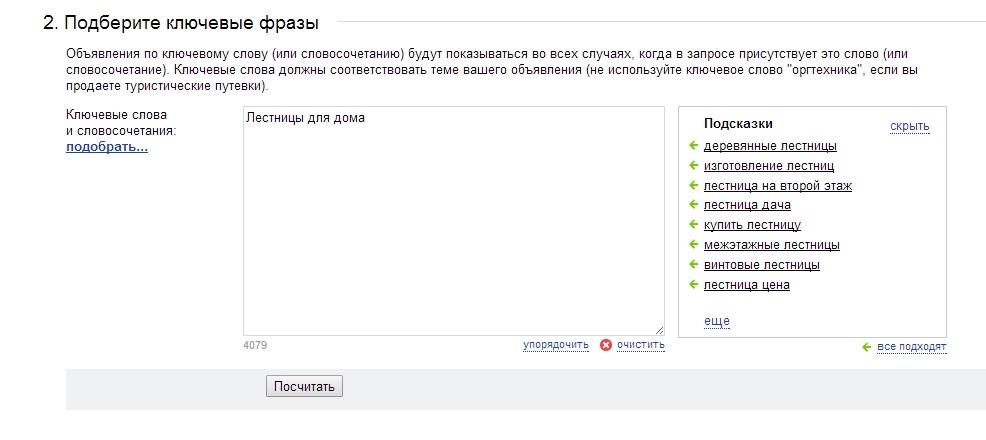Add all suggestions via "все подходят"
The height and width of the screenshot is (440, 986).
click(x=911, y=347)
